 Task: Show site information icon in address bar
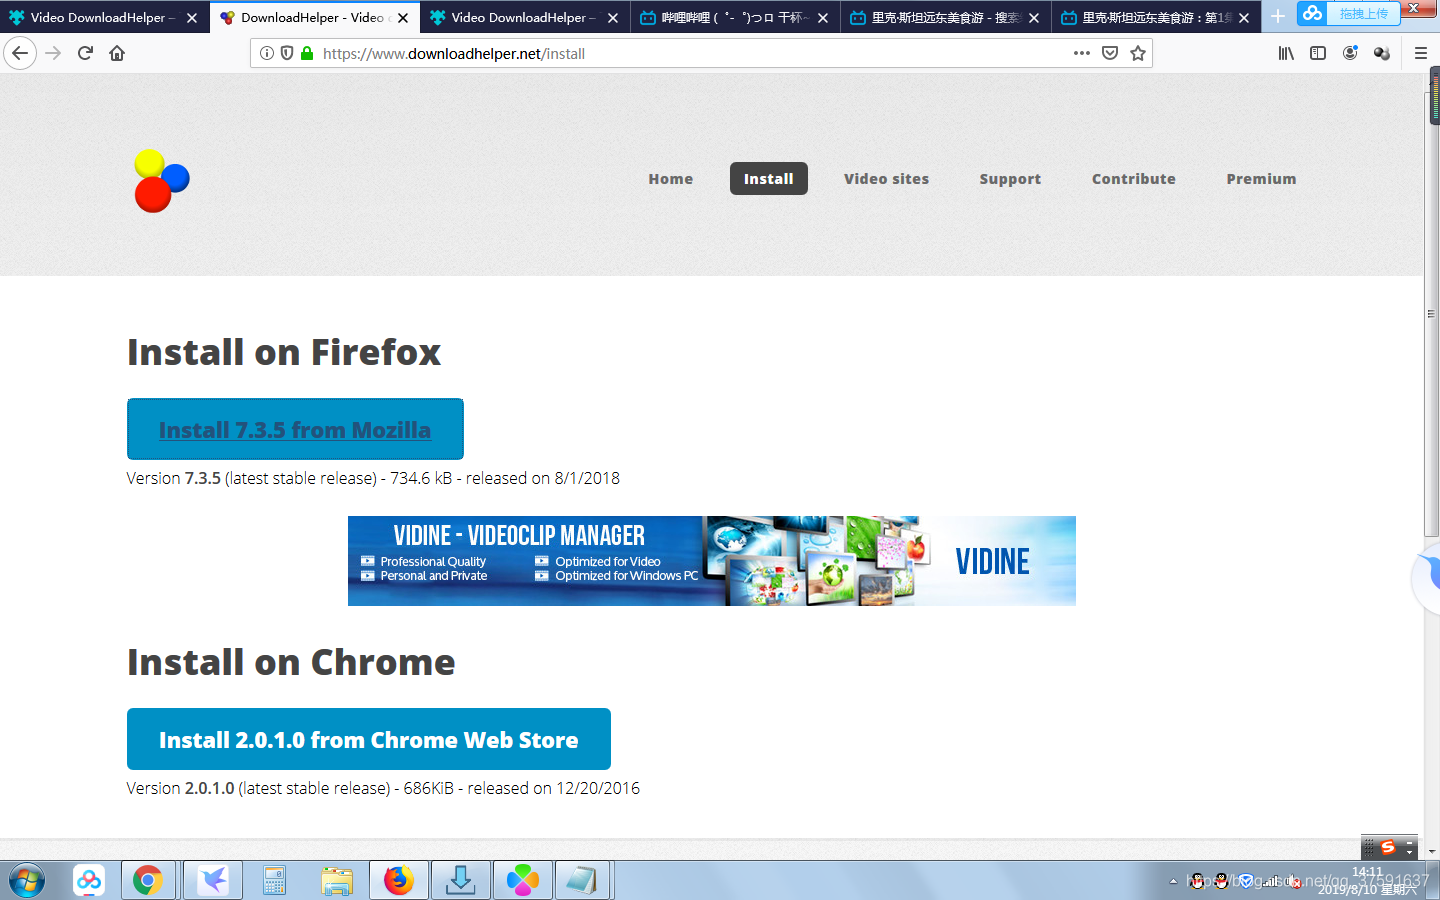[x=267, y=53]
